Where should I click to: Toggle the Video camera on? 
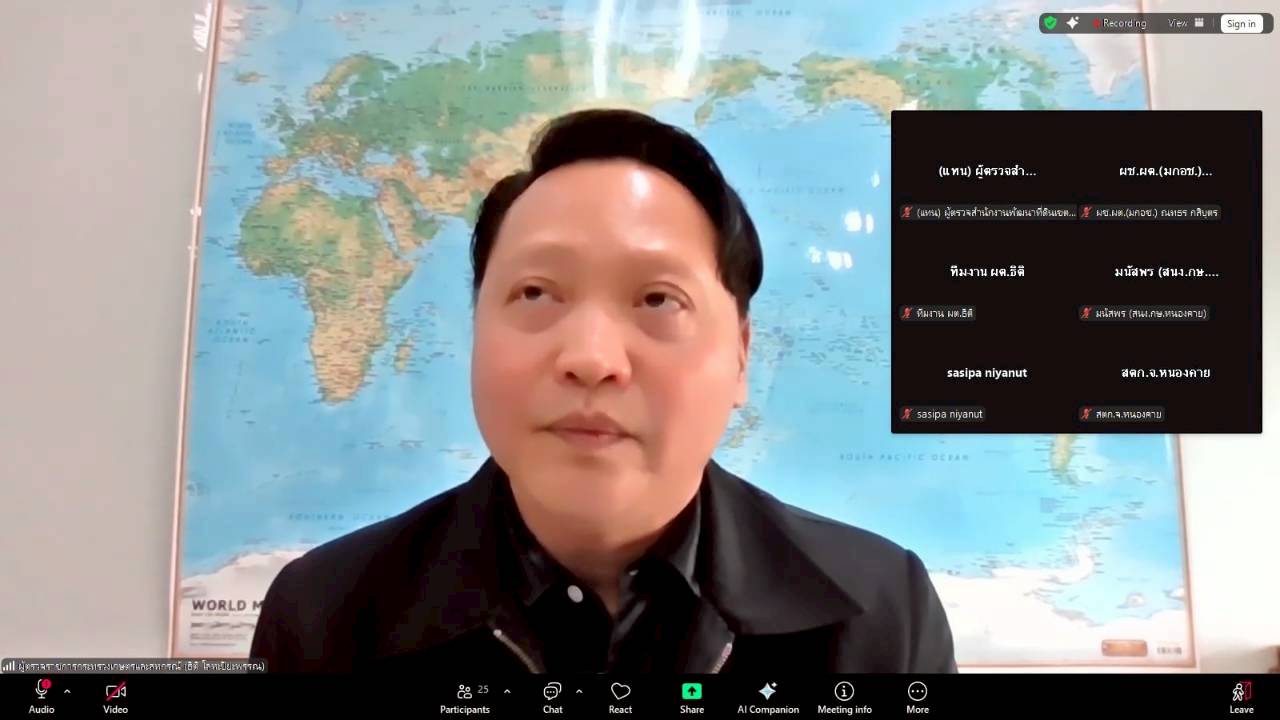pyautogui.click(x=115, y=697)
